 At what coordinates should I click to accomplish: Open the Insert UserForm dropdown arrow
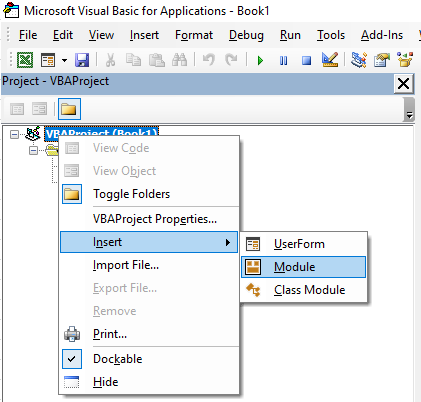pos(64,60)
